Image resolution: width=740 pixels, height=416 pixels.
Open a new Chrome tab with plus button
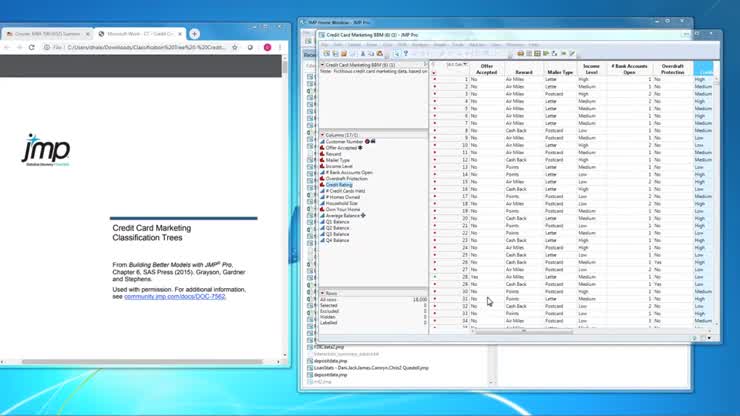pyautogui.click(x=194, y=33)
